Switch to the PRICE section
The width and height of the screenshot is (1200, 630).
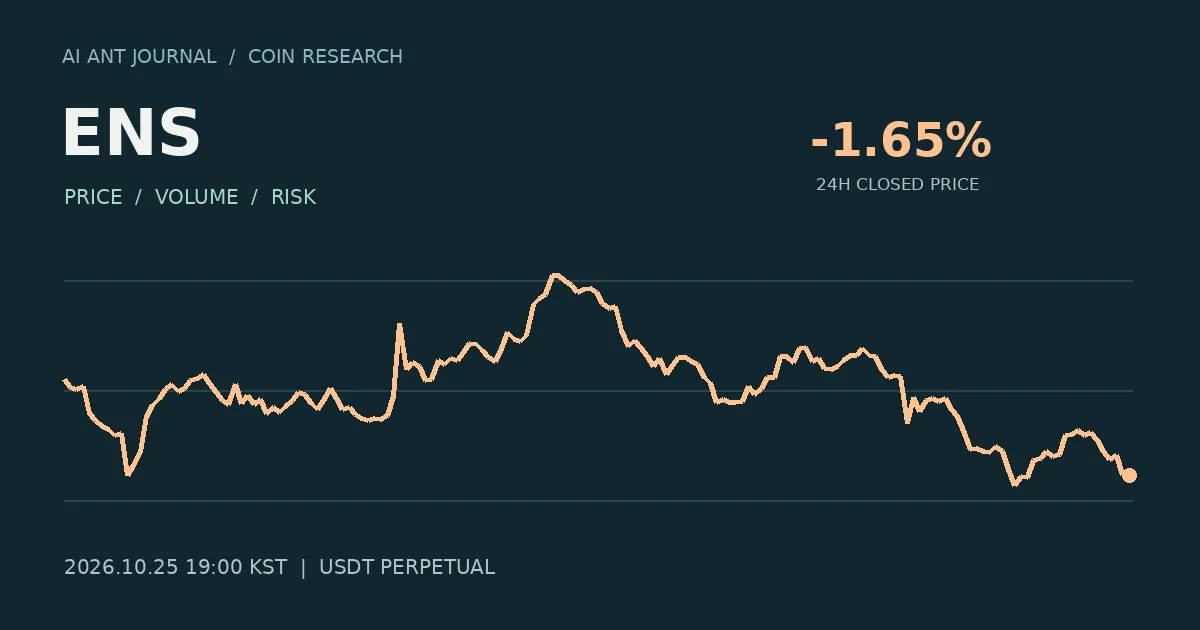(93, 197)
